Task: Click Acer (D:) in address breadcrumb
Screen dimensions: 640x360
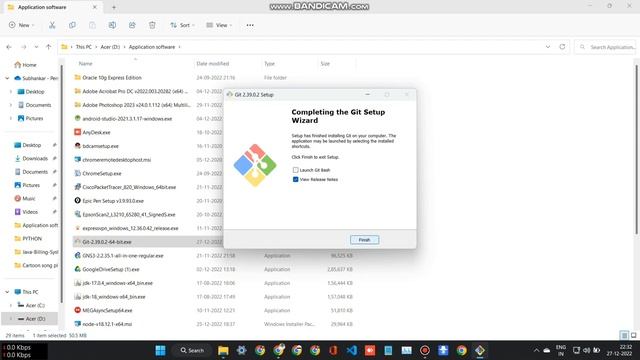Action: [x=110, y=47]
